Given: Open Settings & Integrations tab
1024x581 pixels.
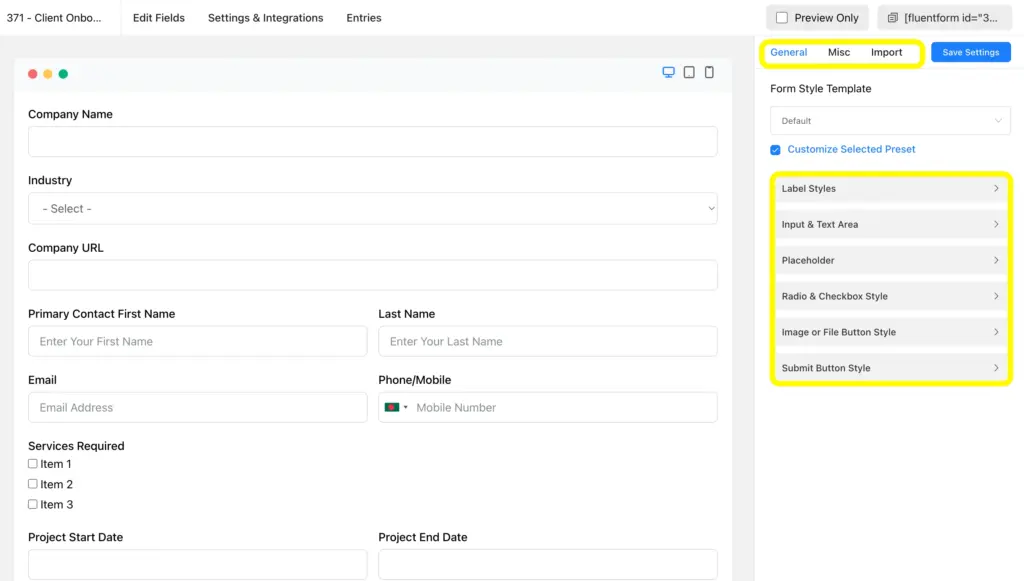Looking at the screenshot, I should pos(265,18).
